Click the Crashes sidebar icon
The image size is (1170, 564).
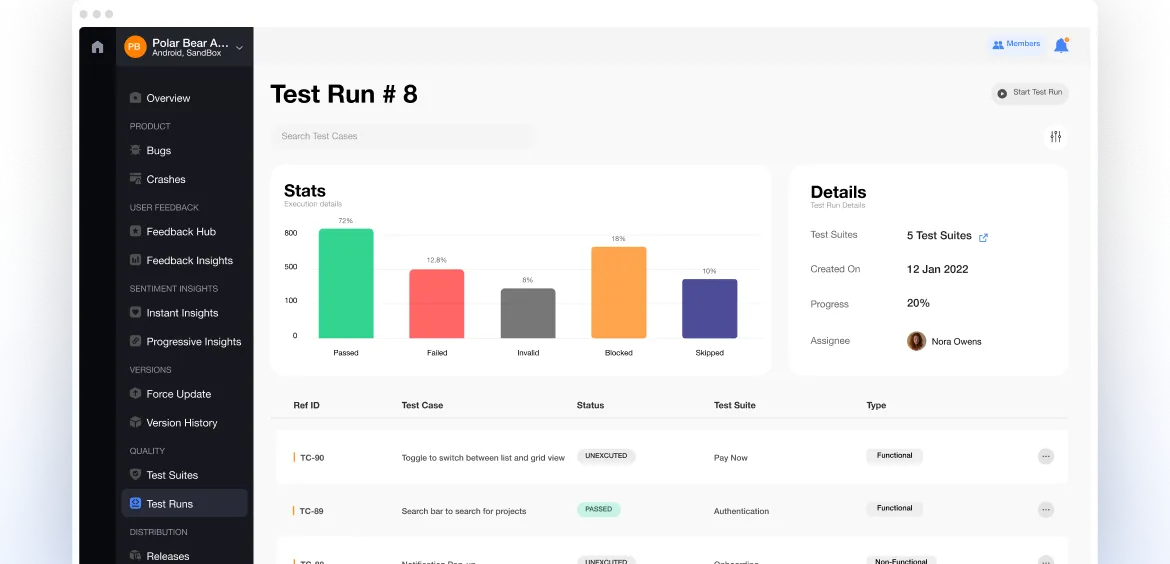point(136,180)
